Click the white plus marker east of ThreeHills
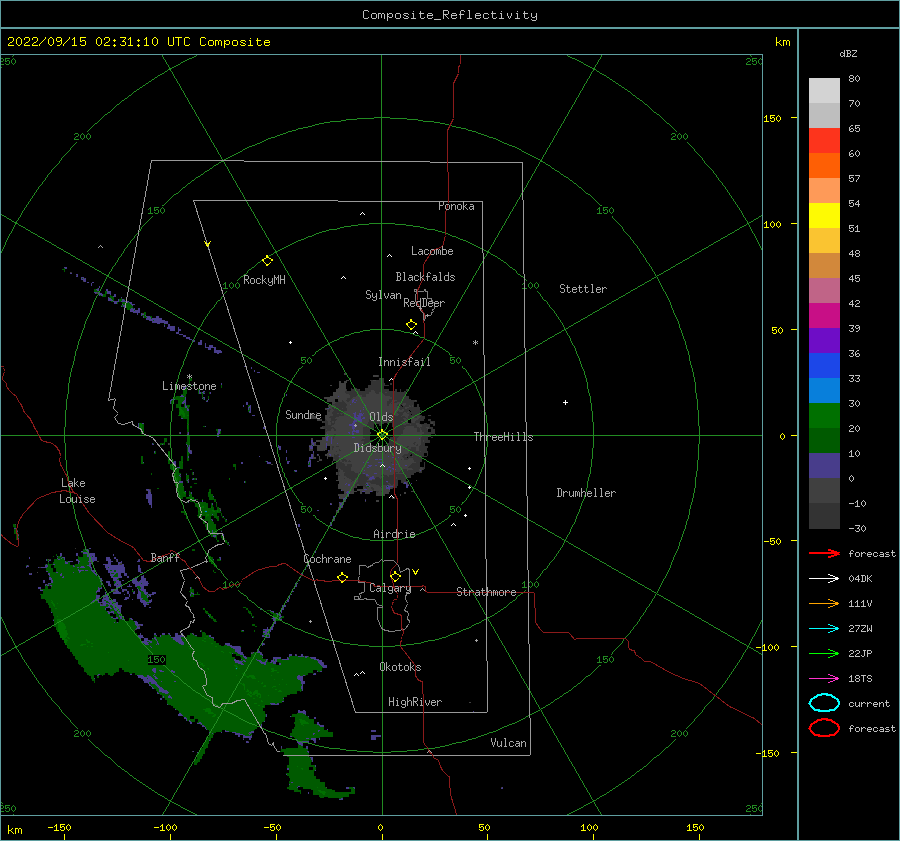Image resolution: width=900 pixels, height=841 pixels. (x=565, y=402)
